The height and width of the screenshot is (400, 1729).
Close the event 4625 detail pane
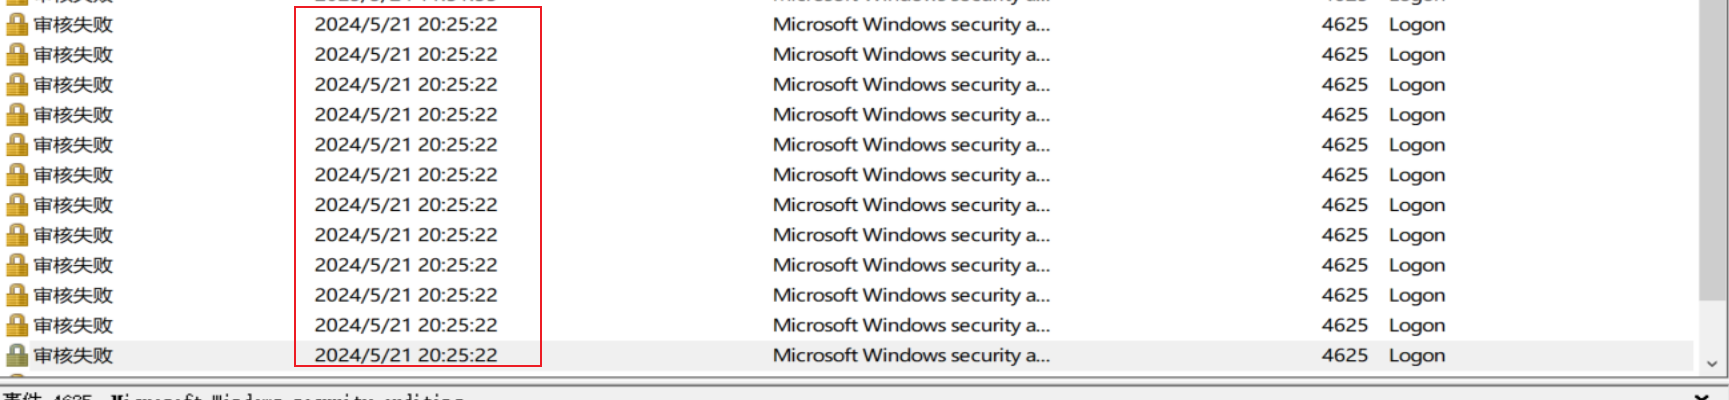coord(1703,396)
